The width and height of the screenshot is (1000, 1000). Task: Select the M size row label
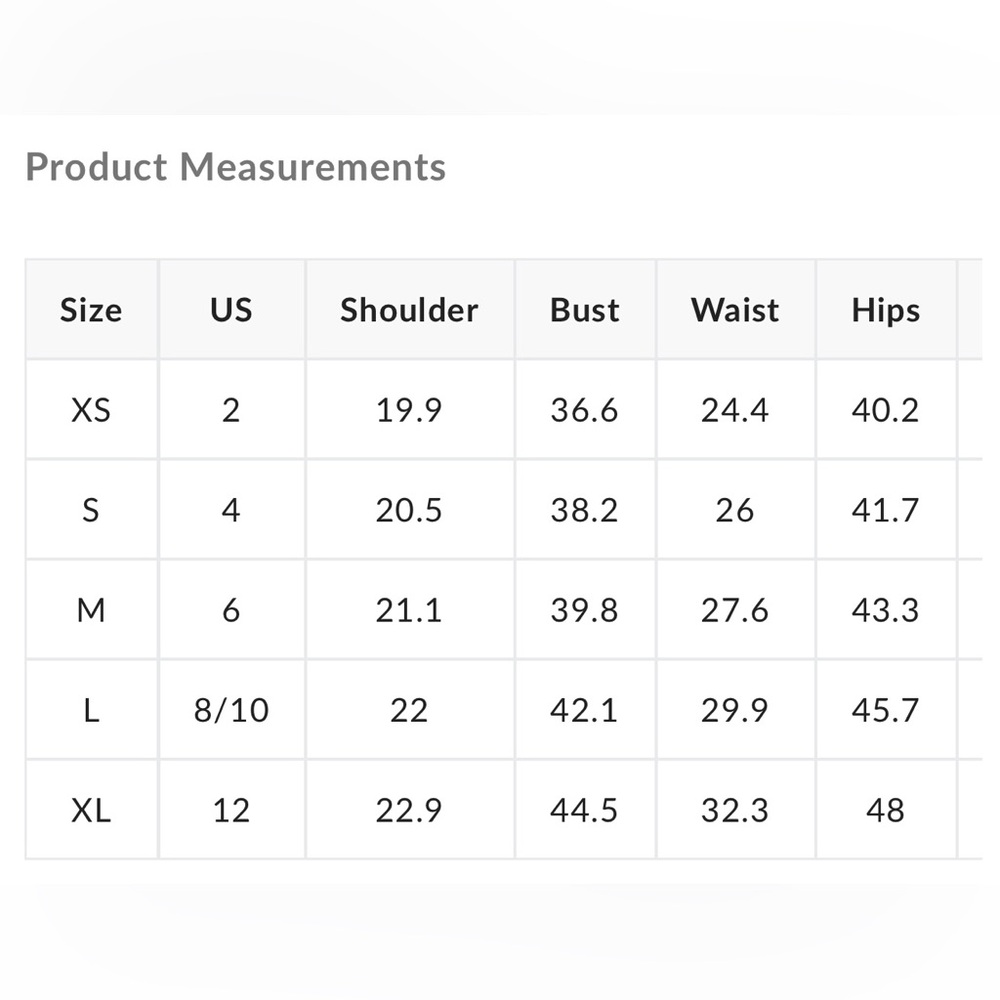point(91,610)
